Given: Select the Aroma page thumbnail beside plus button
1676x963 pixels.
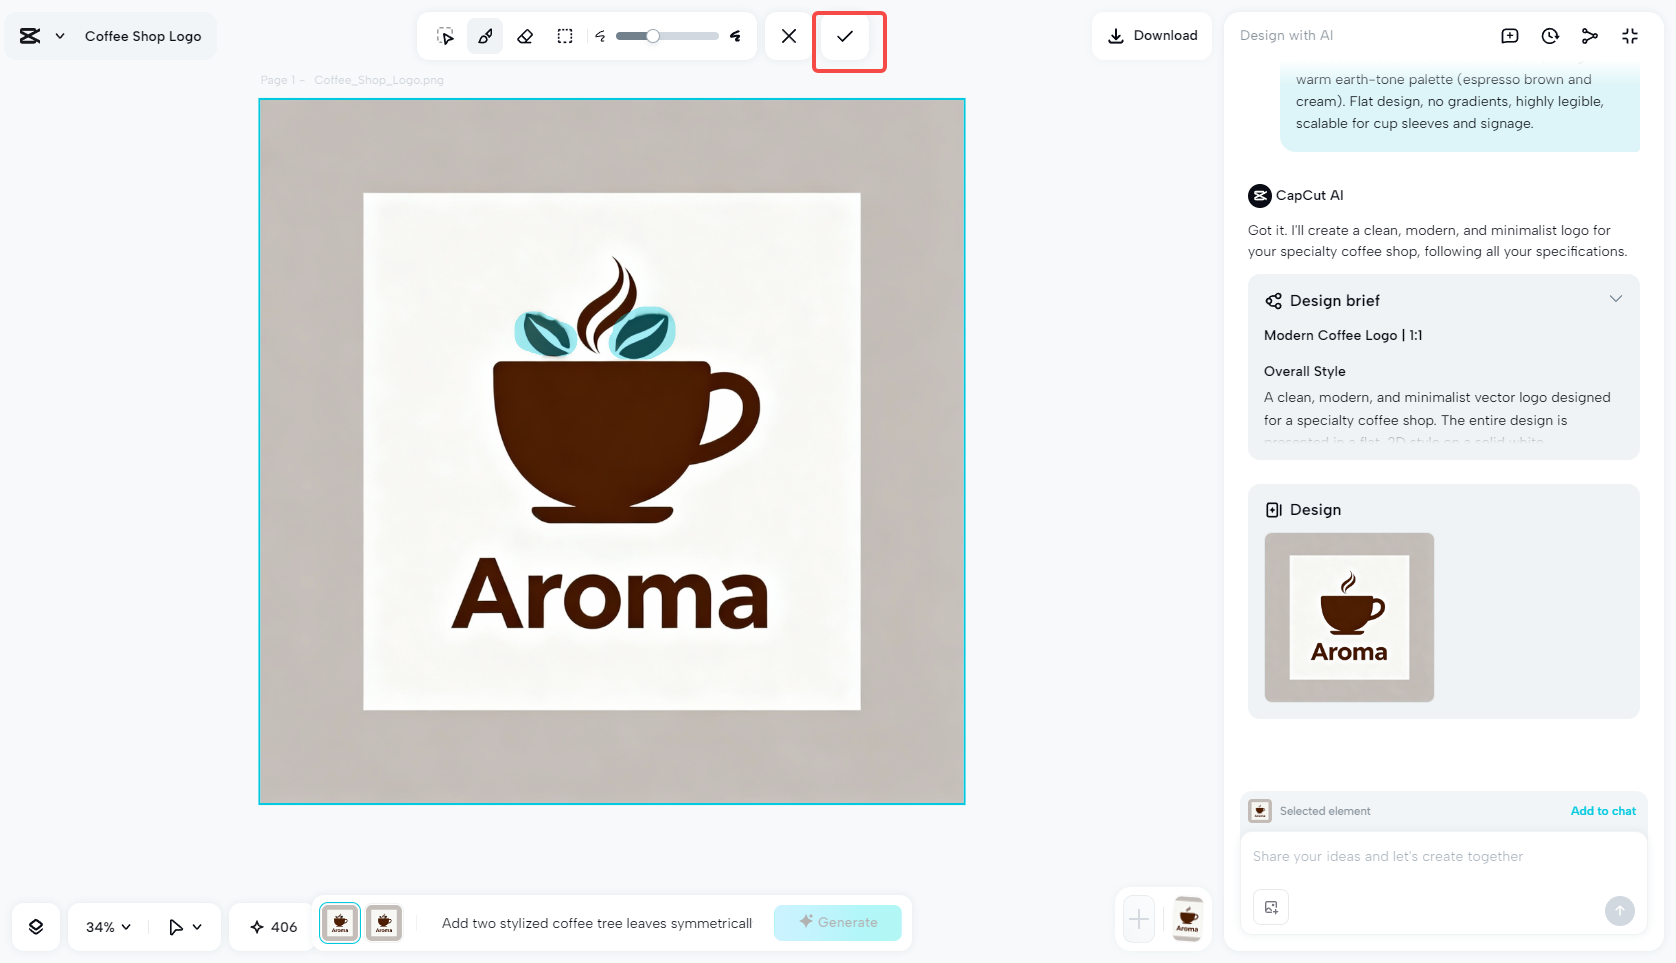Looking at the screenshot, I should coord(1187,919).
